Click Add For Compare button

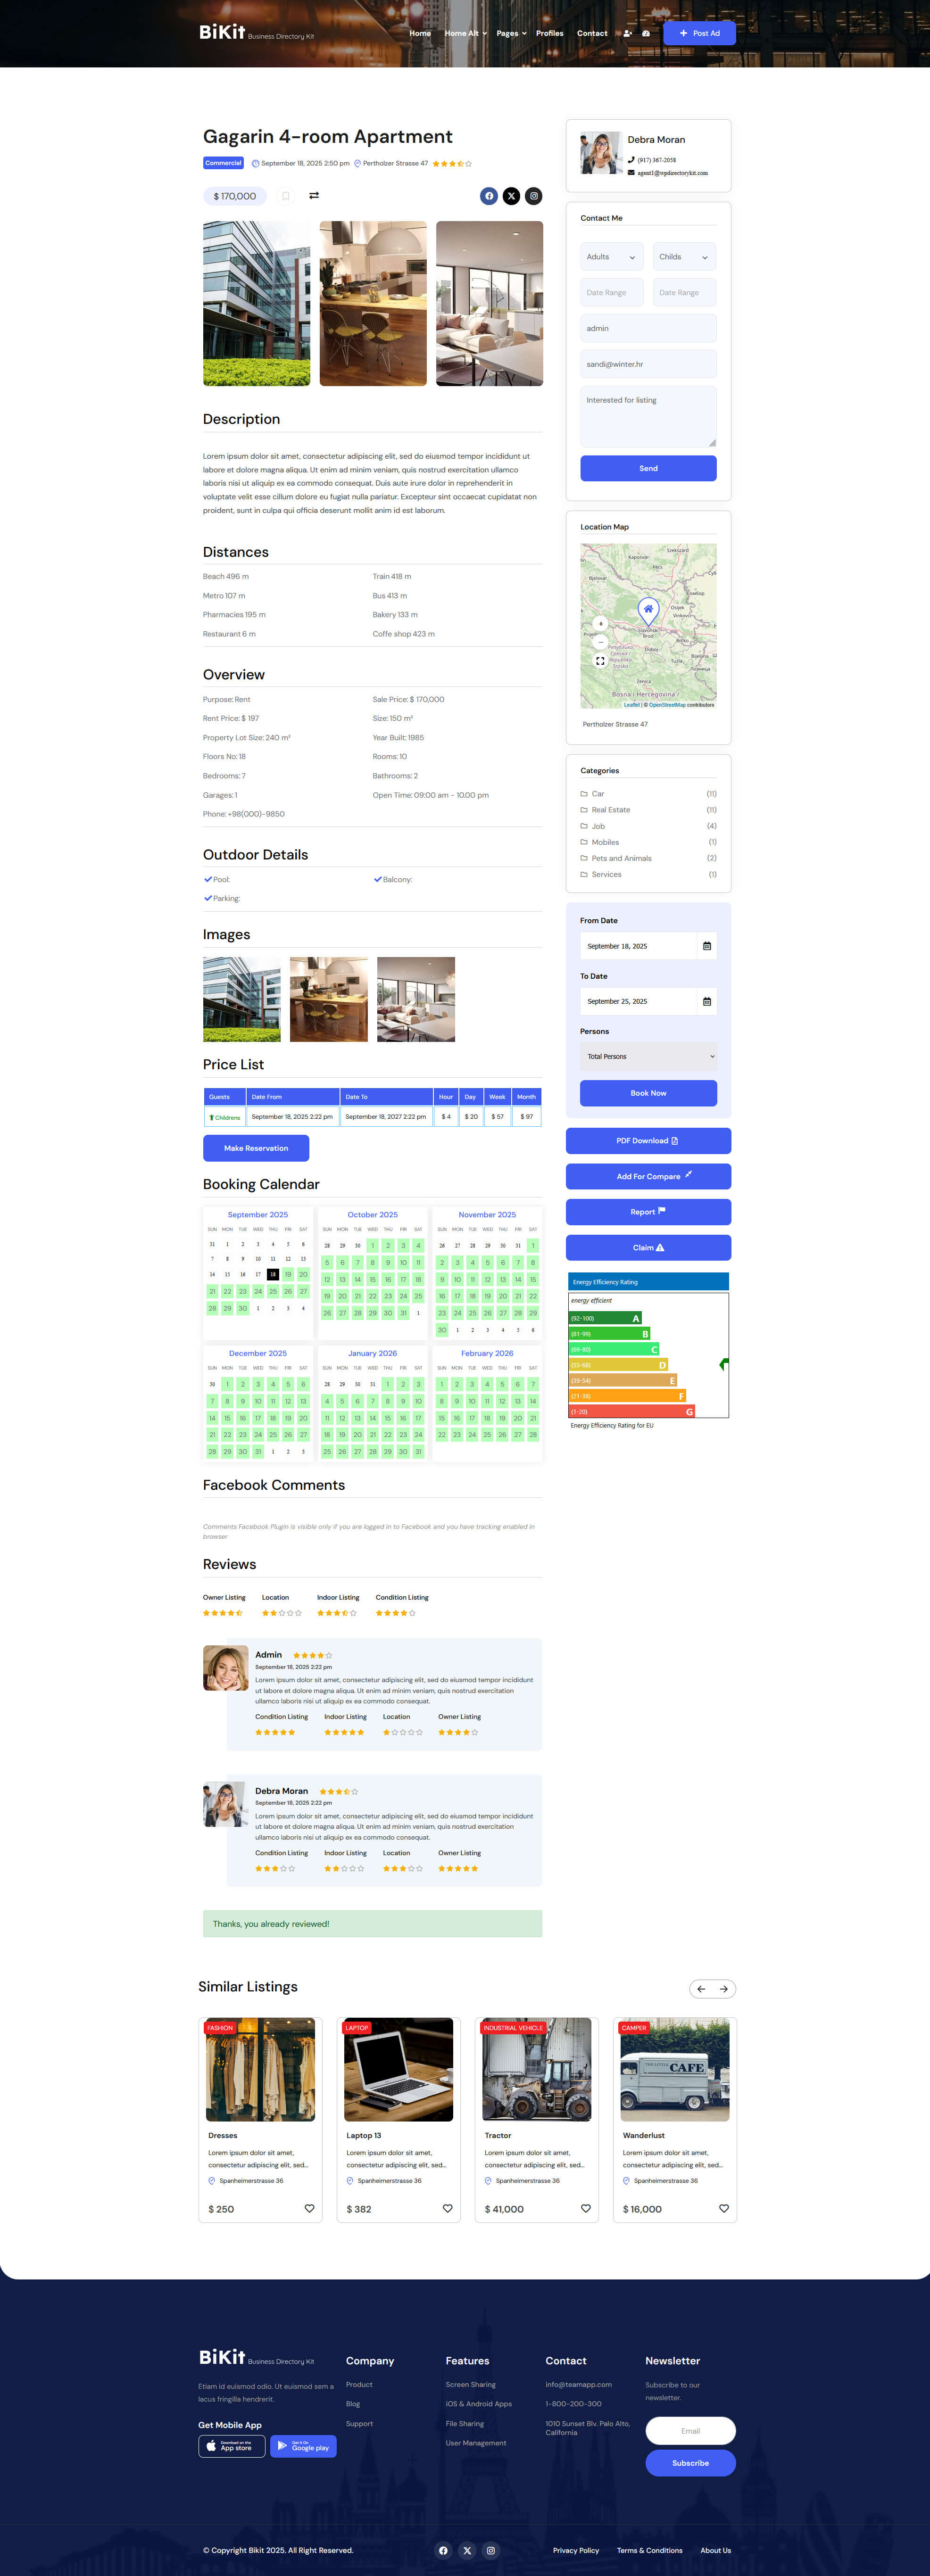click(648, 1176)
